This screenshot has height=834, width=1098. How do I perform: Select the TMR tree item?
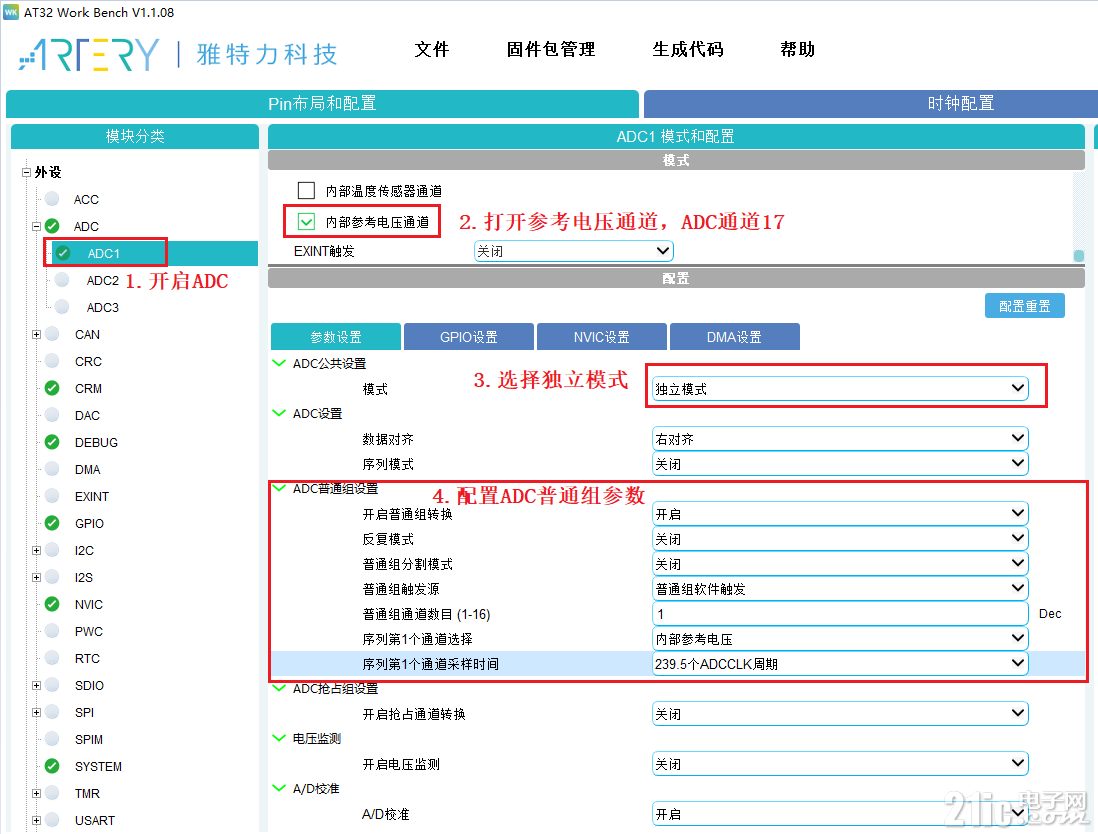(x=88, y=793)
